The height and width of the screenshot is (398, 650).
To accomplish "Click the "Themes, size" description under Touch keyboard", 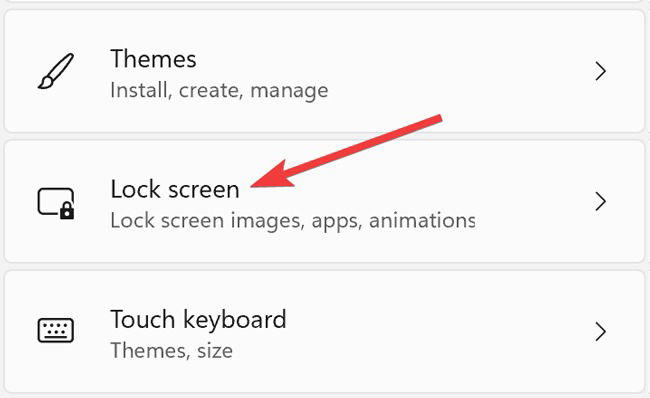I will pyautogui.click(x=172, y=351).
